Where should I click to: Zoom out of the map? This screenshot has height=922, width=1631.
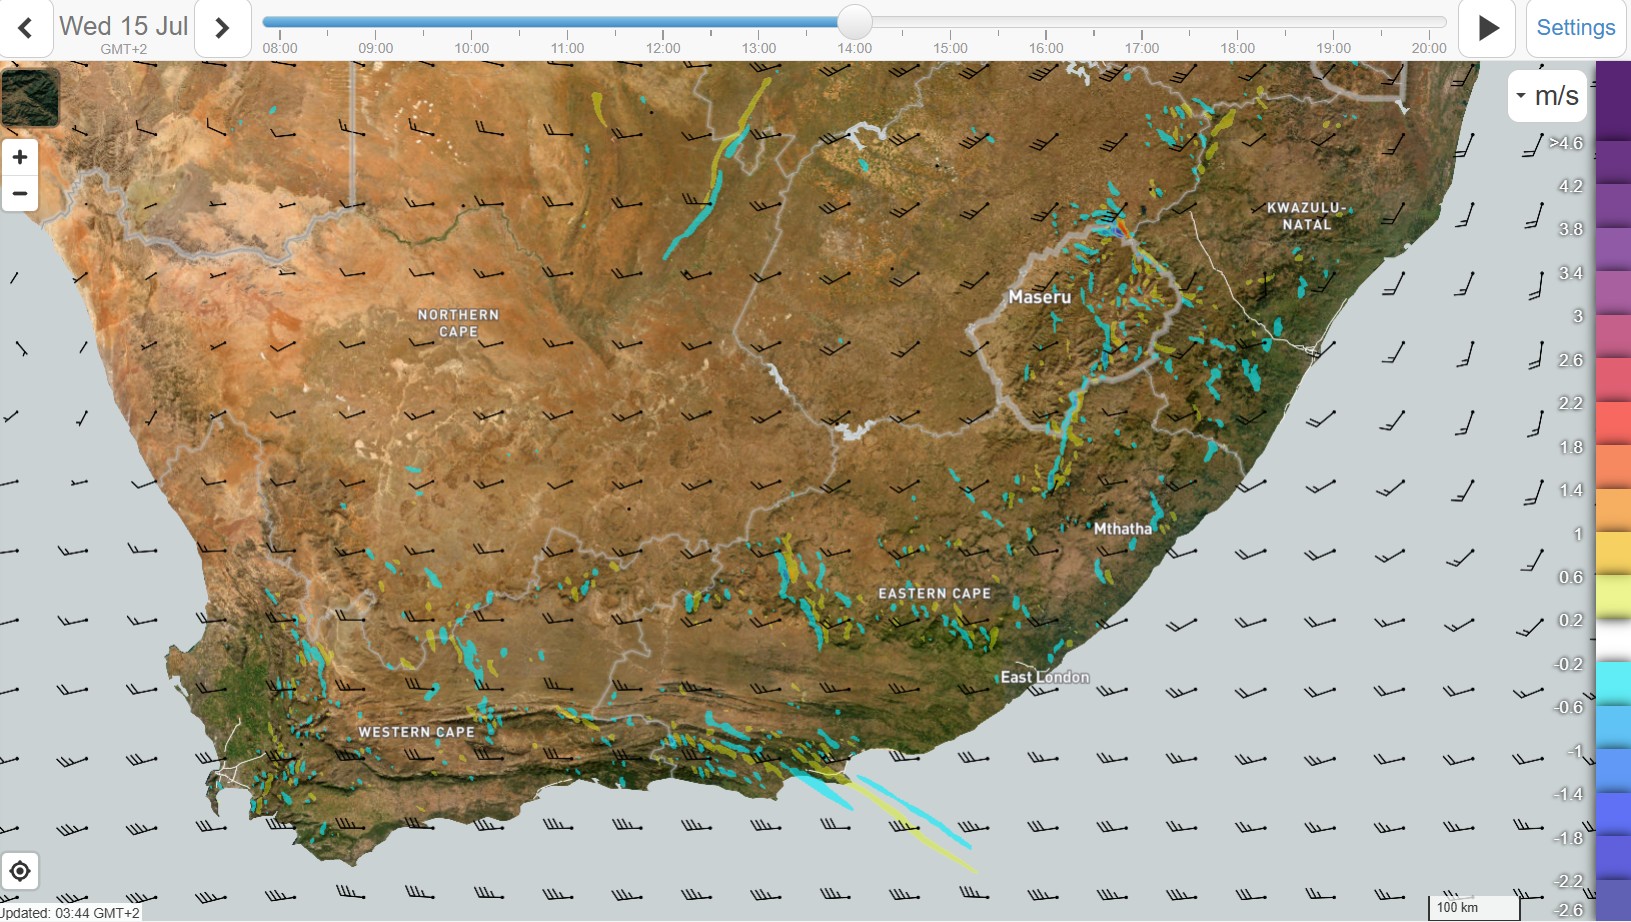pyautogui.click(x=20, y=193)
